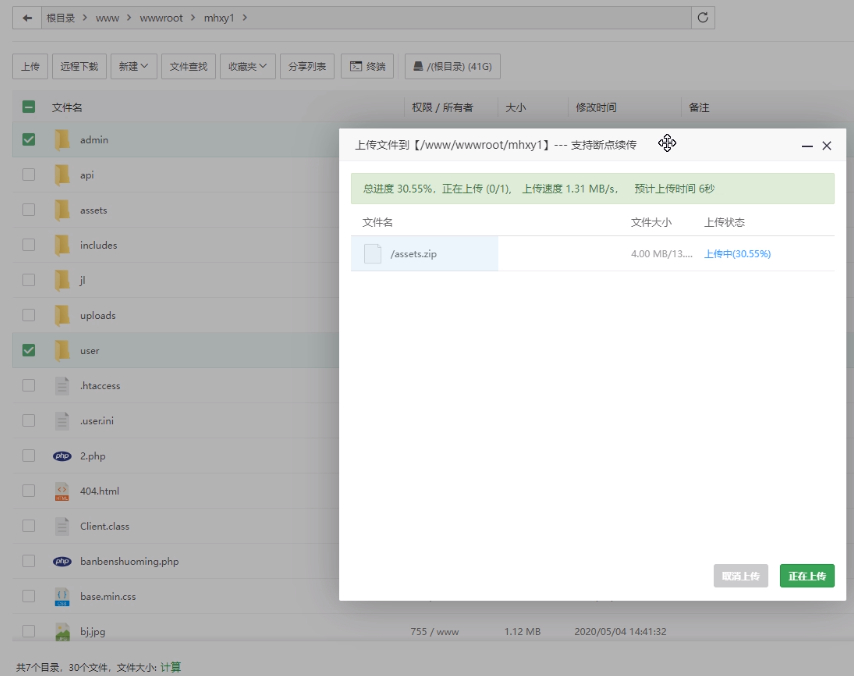Screen dimensions: 854x676
Task: Open the admin folder icon
Action: [62, 140]
